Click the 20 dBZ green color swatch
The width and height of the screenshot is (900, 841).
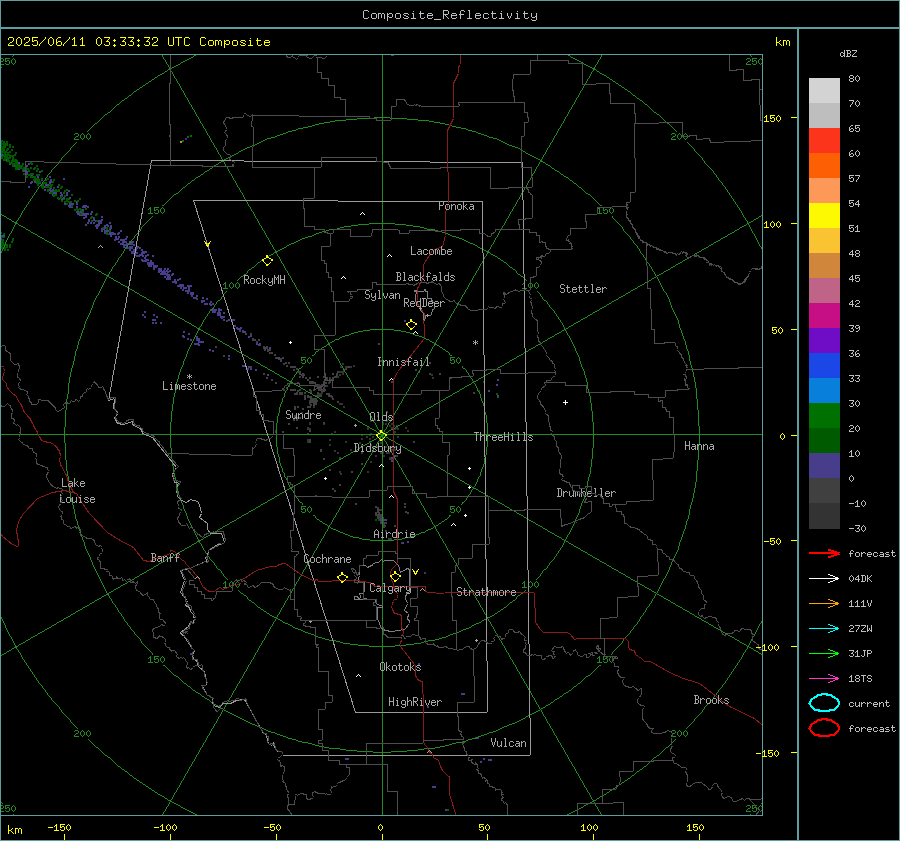point(824,416)
